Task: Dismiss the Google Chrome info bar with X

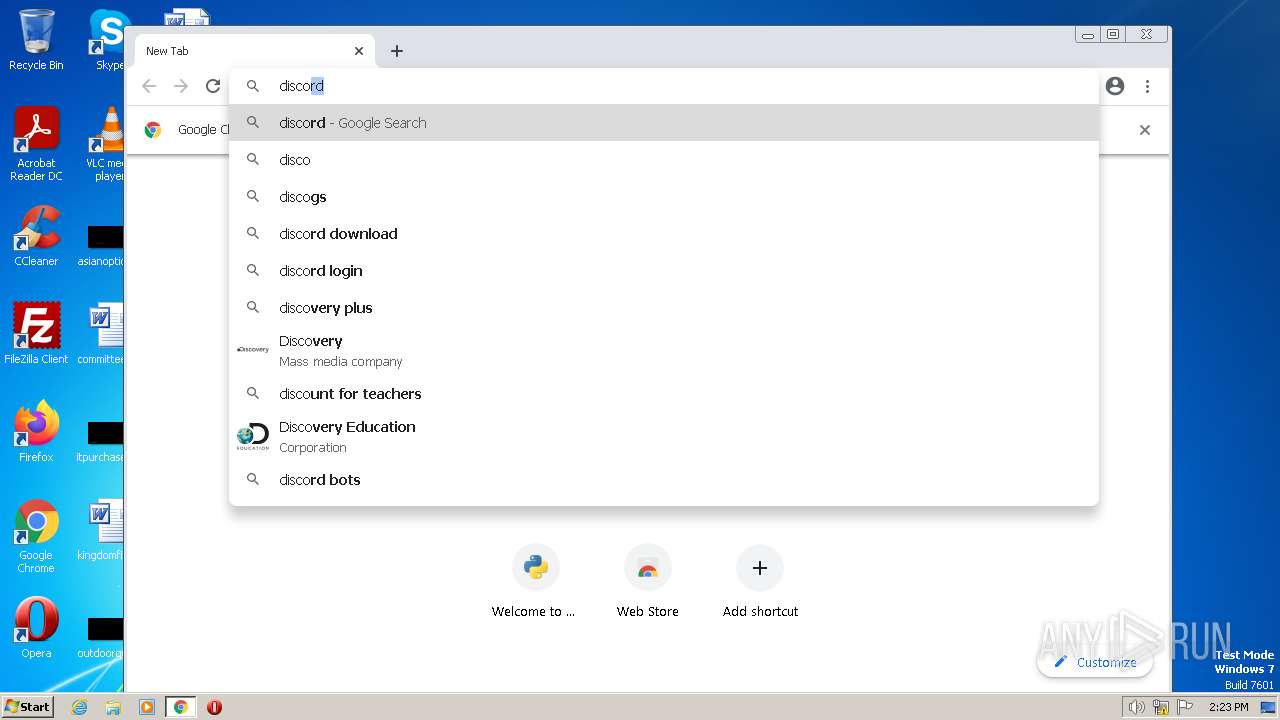Action: point(1145,130)
